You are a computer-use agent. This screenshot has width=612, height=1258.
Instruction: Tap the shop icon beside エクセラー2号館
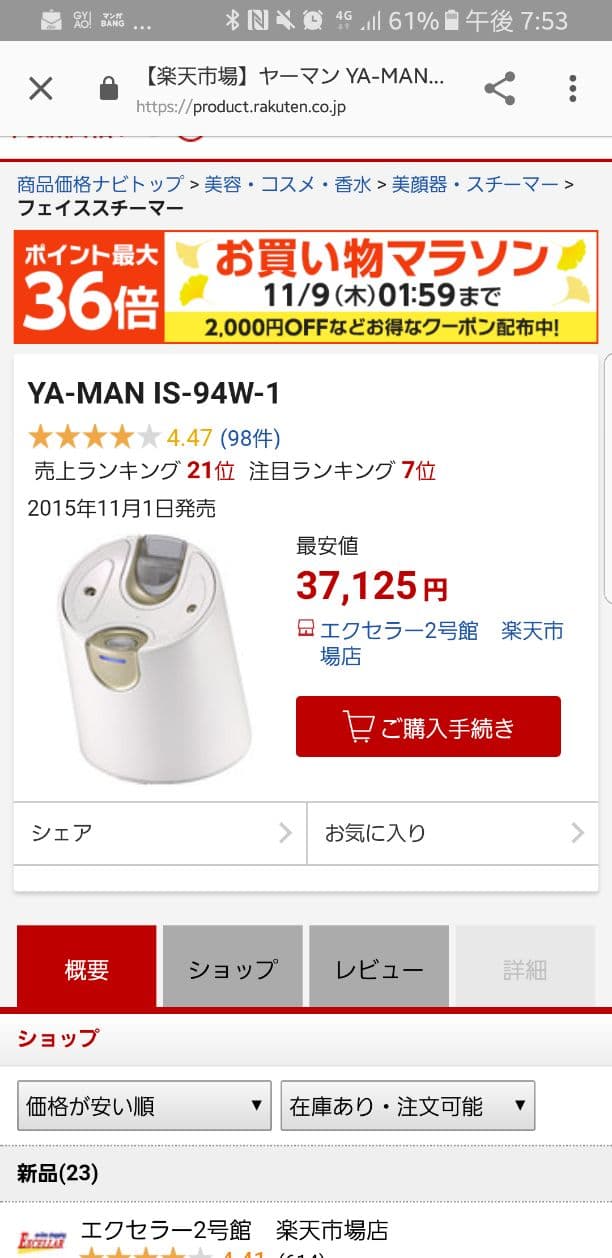point(305,630)
